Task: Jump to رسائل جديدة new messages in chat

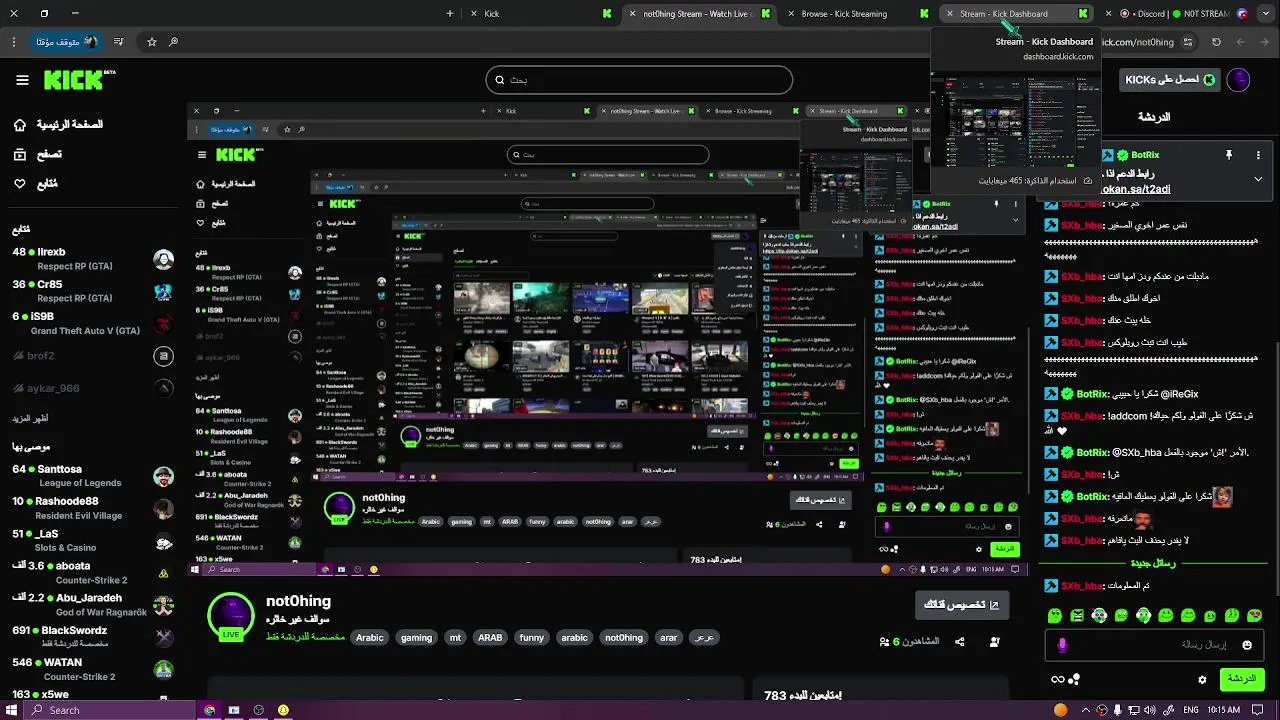Action: (x=1151, y=564)
